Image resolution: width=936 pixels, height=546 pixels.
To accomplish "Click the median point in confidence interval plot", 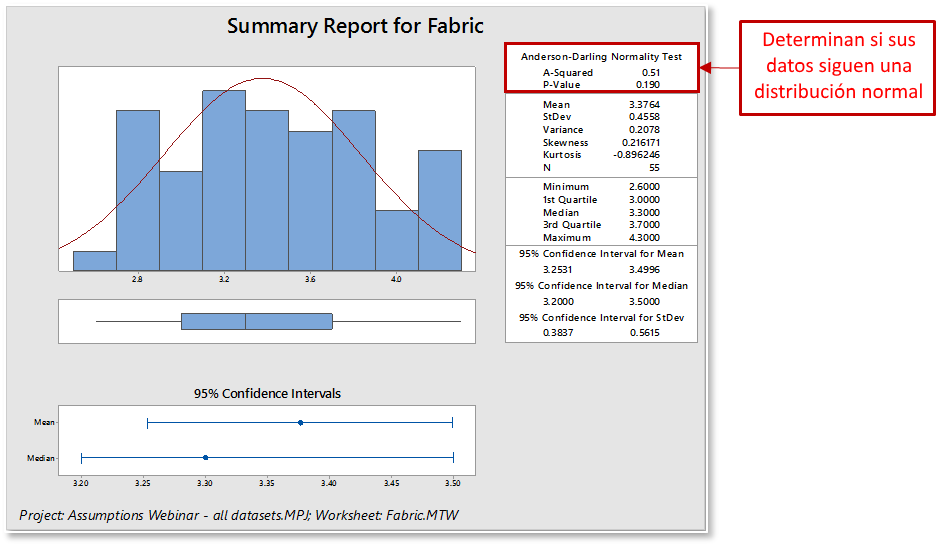I will (205, 457).
